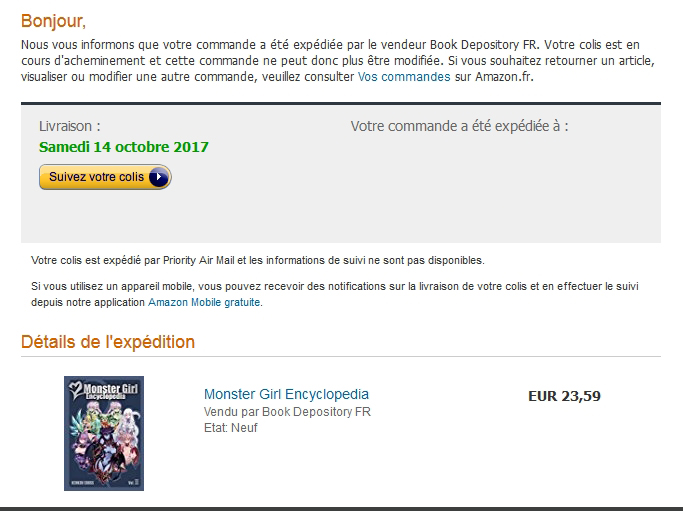Screen dimensions: 683x511
Task: Click the Livraison label
Action: coord(70,126)
